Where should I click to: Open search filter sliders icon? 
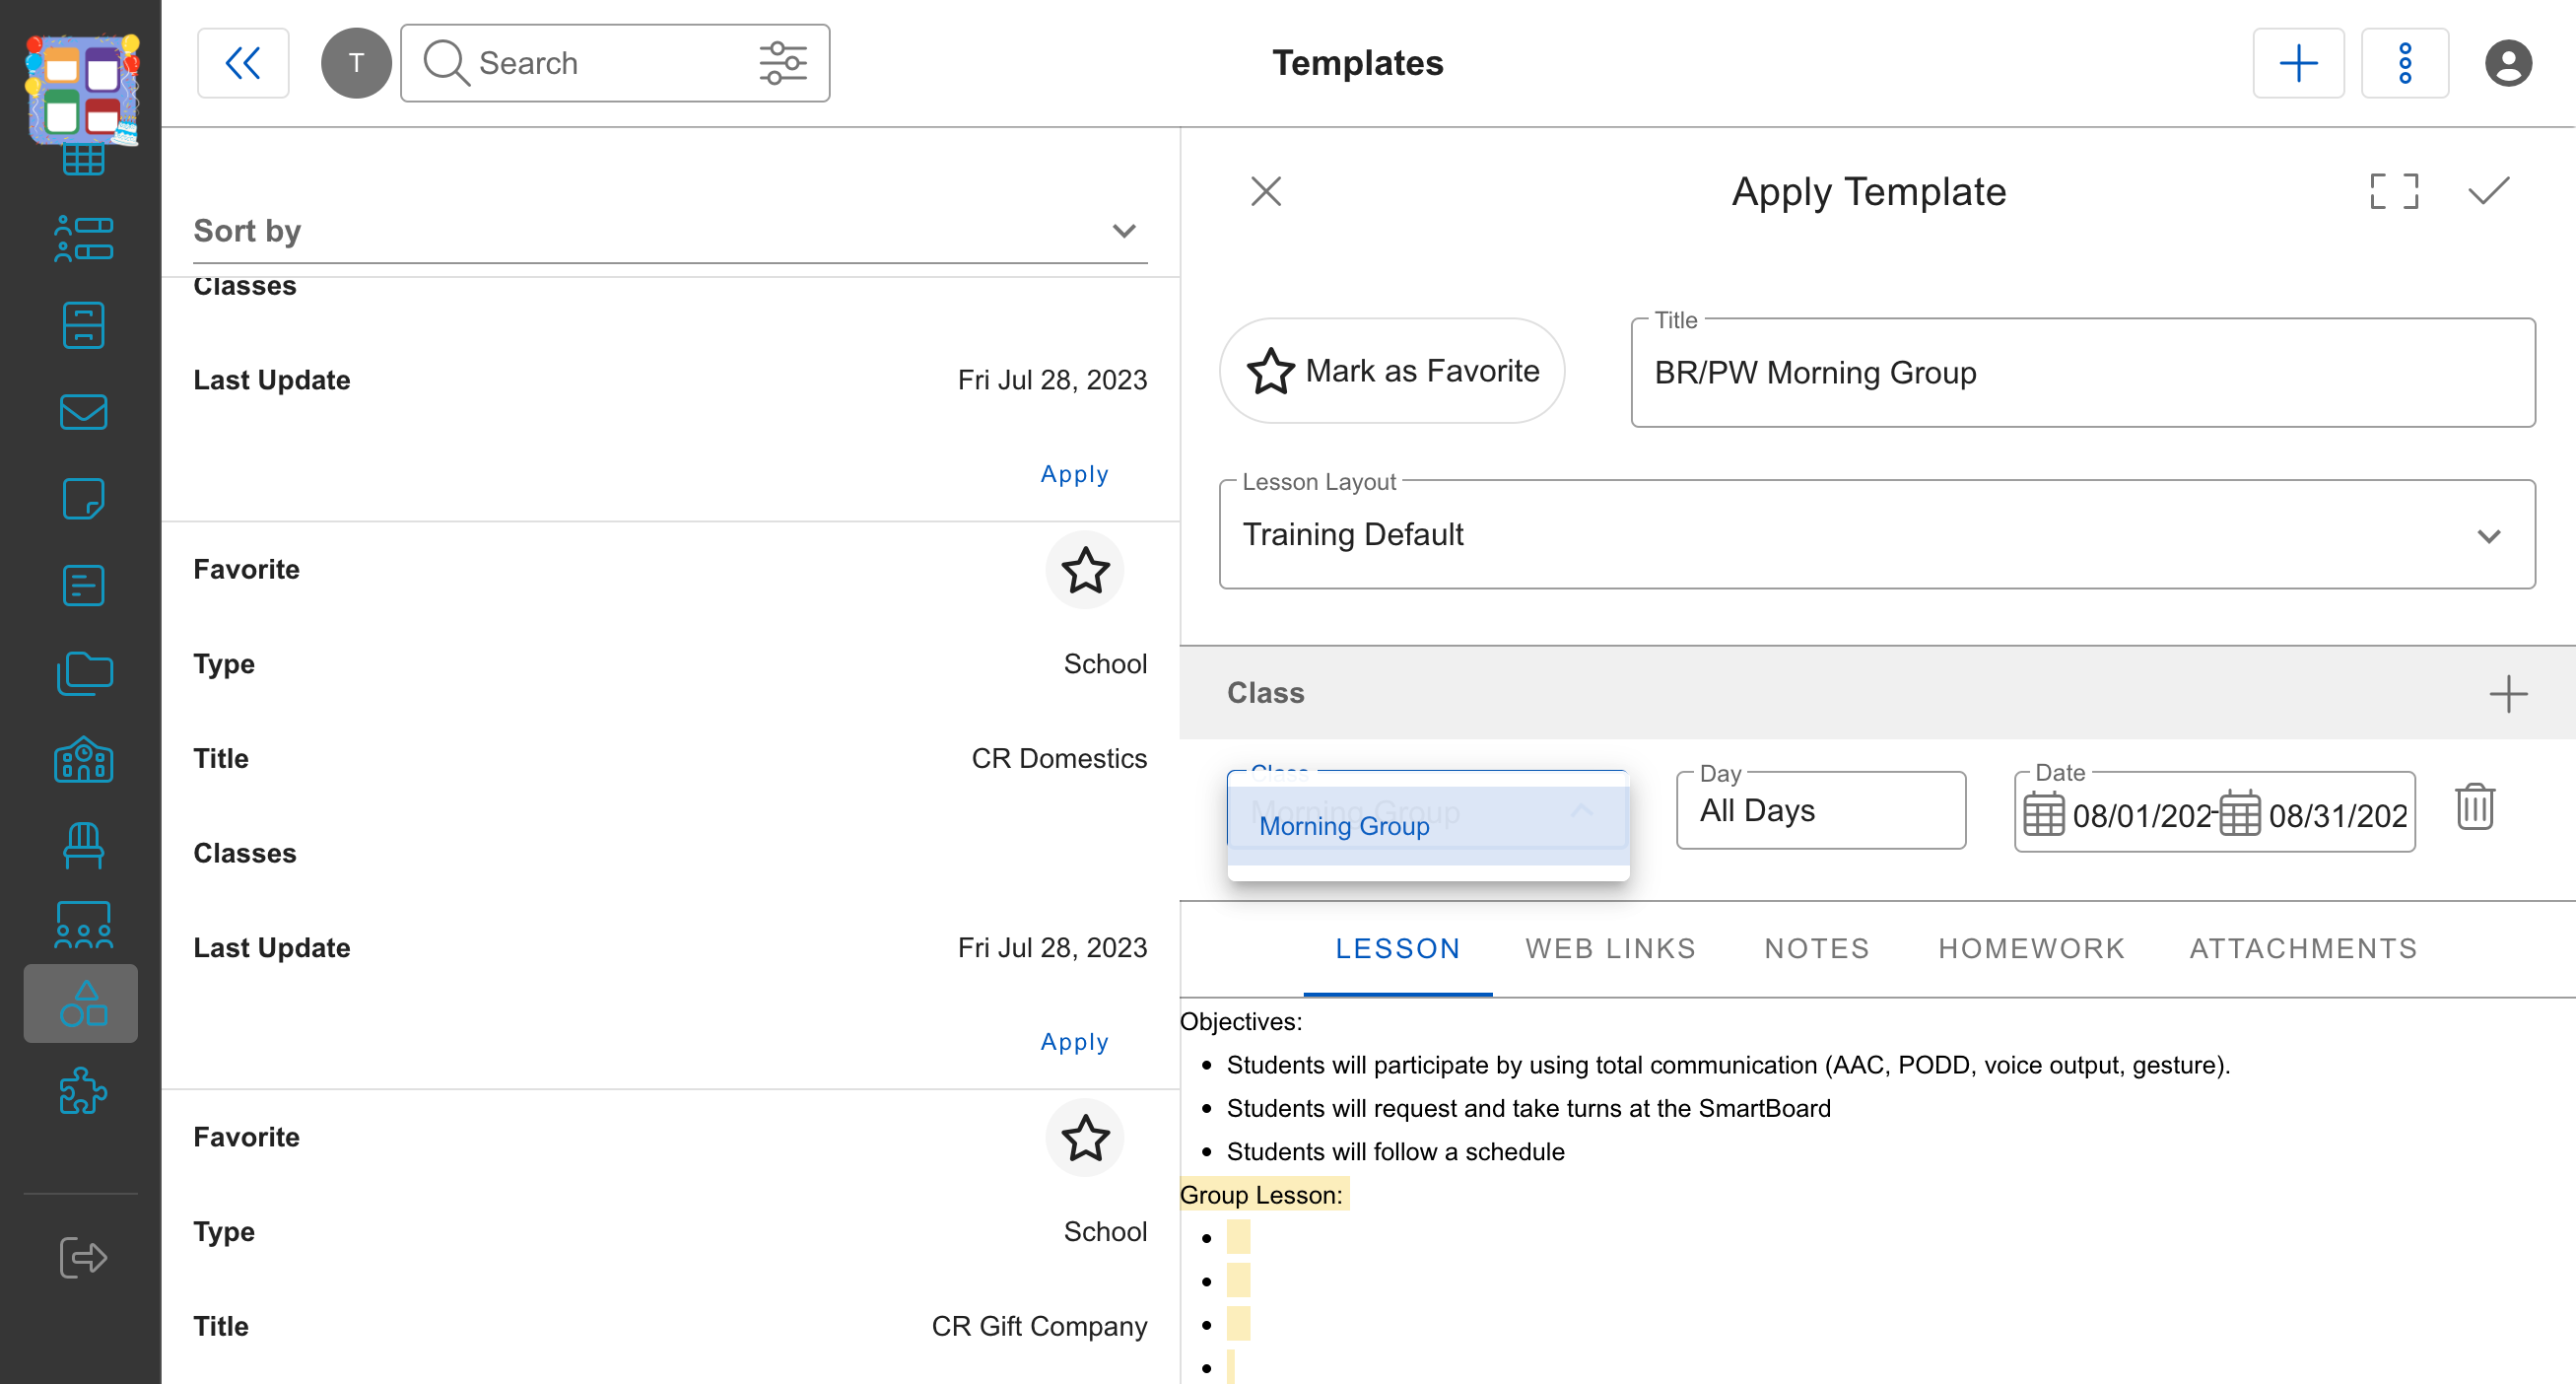[783, 63]
